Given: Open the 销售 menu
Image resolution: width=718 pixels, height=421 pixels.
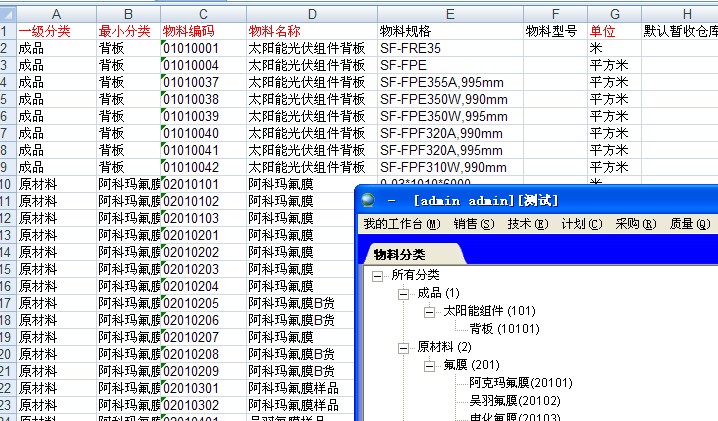Looking at the screenshot, I should tap(474, 224).
